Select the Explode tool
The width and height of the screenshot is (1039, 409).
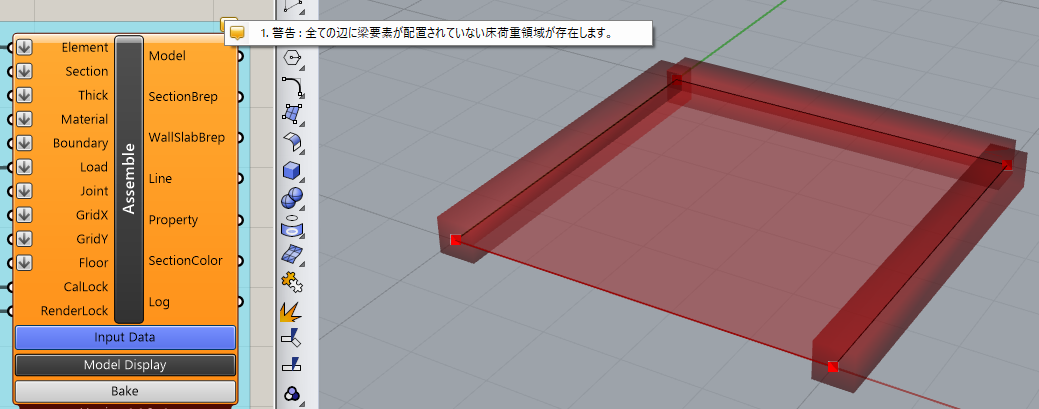tap(293, 310)
